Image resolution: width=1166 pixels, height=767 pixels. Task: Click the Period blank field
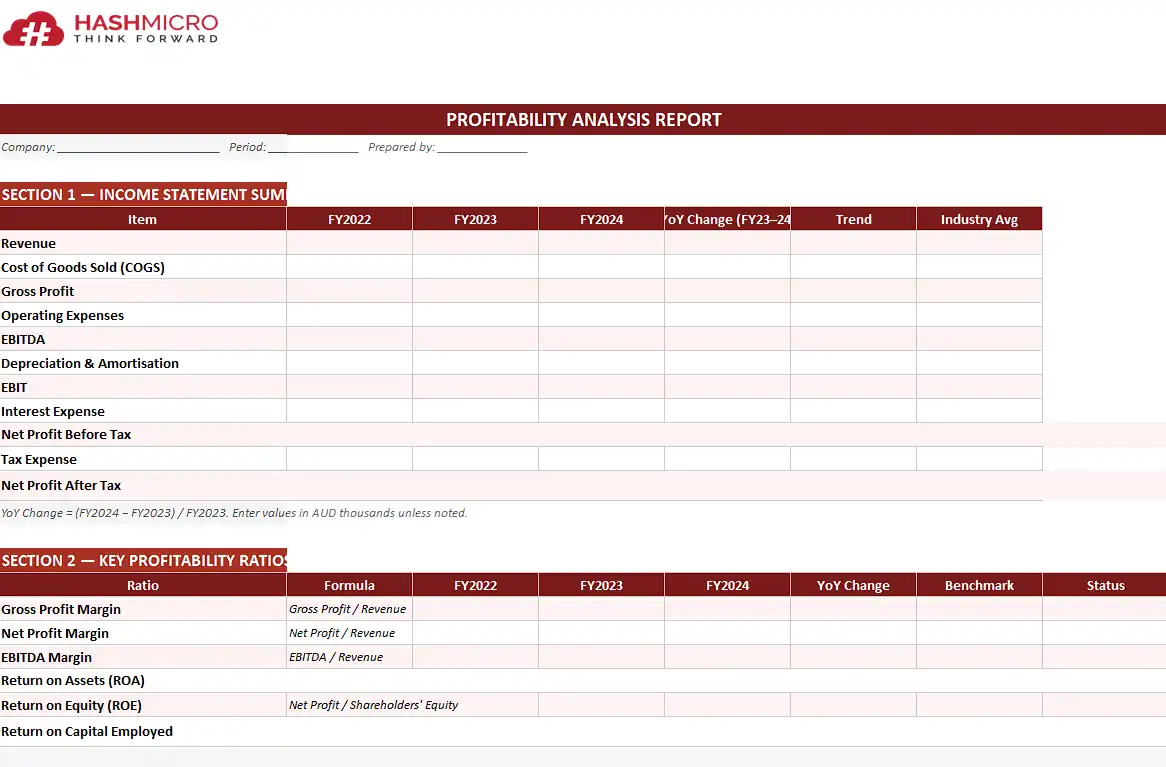(312, 147)
